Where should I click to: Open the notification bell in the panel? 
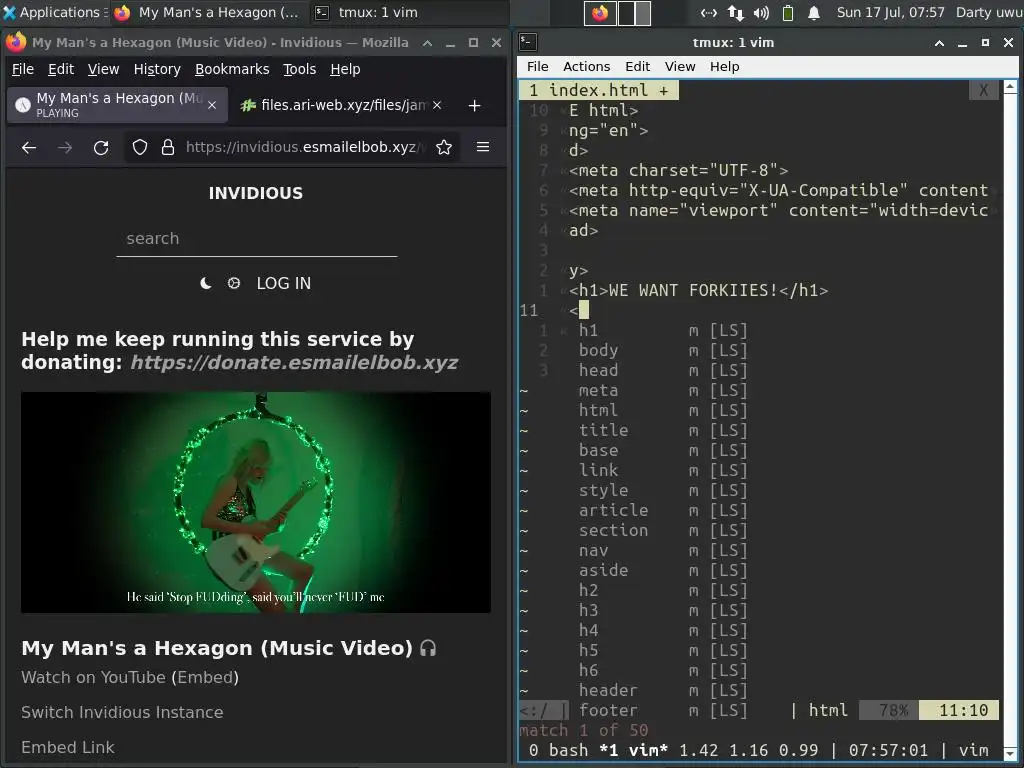(814, 12)
